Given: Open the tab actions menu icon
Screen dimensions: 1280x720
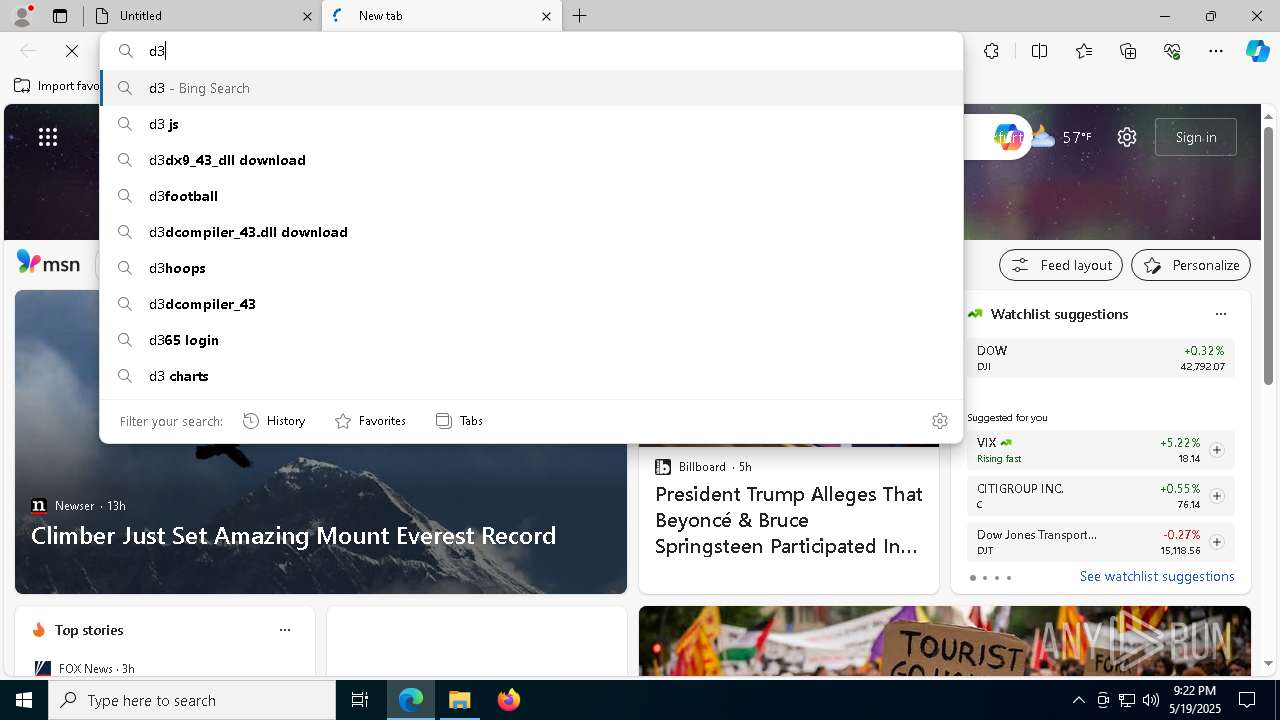Looking at the screenshot, I should coord(60,16).
